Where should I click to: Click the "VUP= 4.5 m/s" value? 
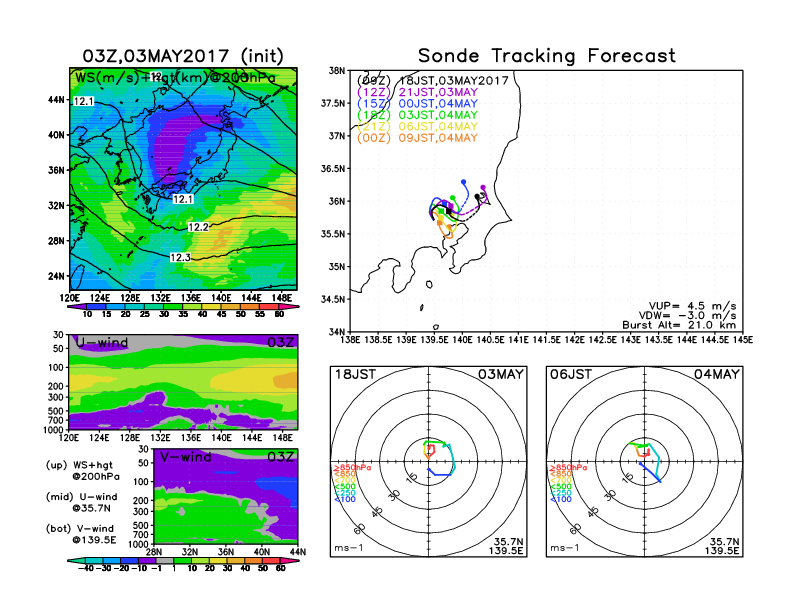692,306
